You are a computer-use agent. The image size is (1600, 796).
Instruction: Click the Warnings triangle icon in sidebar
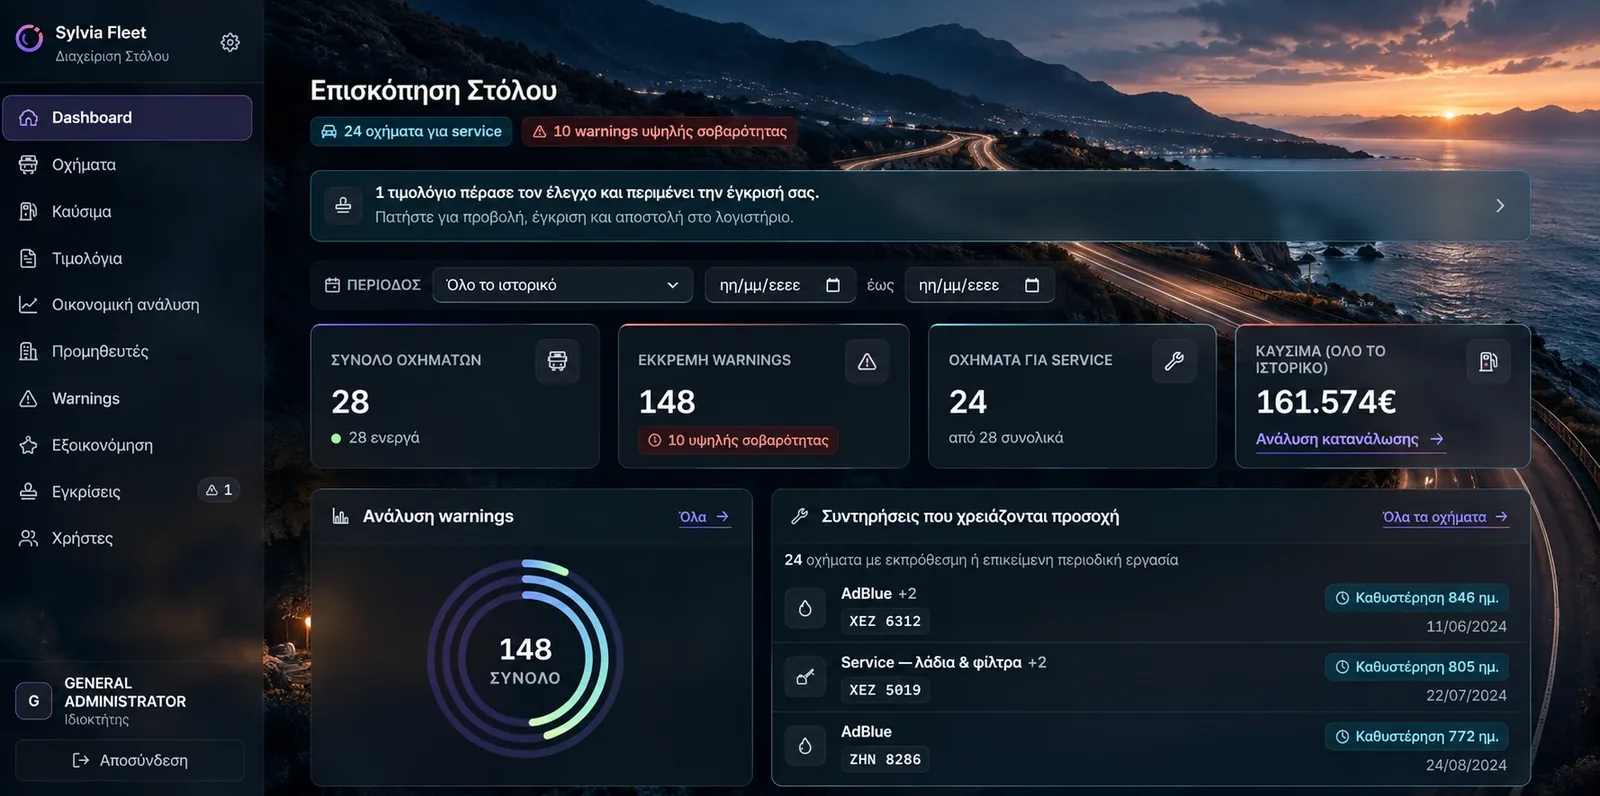click(28, 398)
